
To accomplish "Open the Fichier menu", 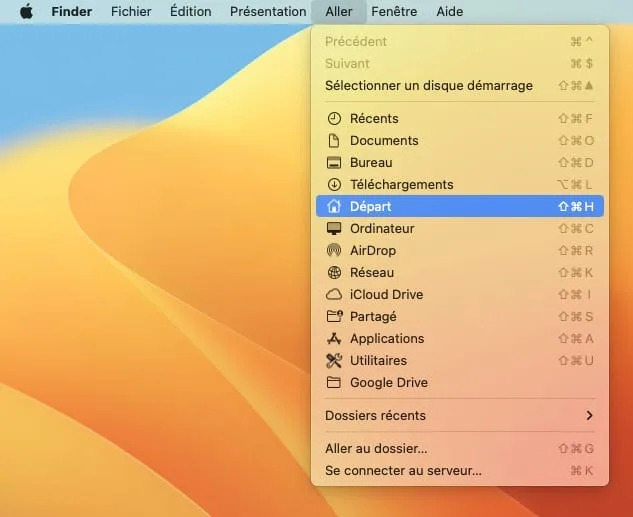I will pyautogui.click(x=131, y=12).
